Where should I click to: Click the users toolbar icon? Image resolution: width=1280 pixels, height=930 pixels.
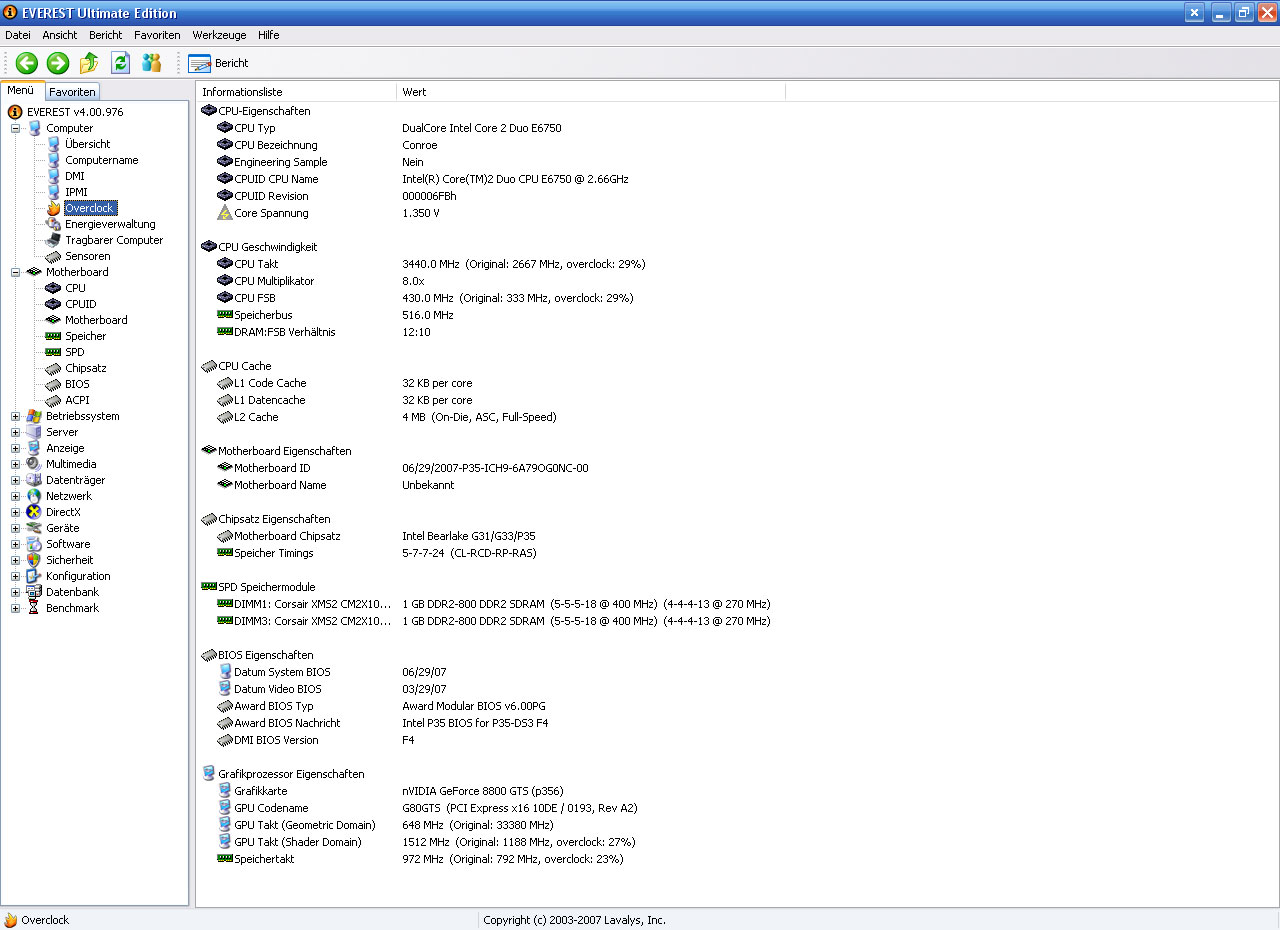point(152,63)
